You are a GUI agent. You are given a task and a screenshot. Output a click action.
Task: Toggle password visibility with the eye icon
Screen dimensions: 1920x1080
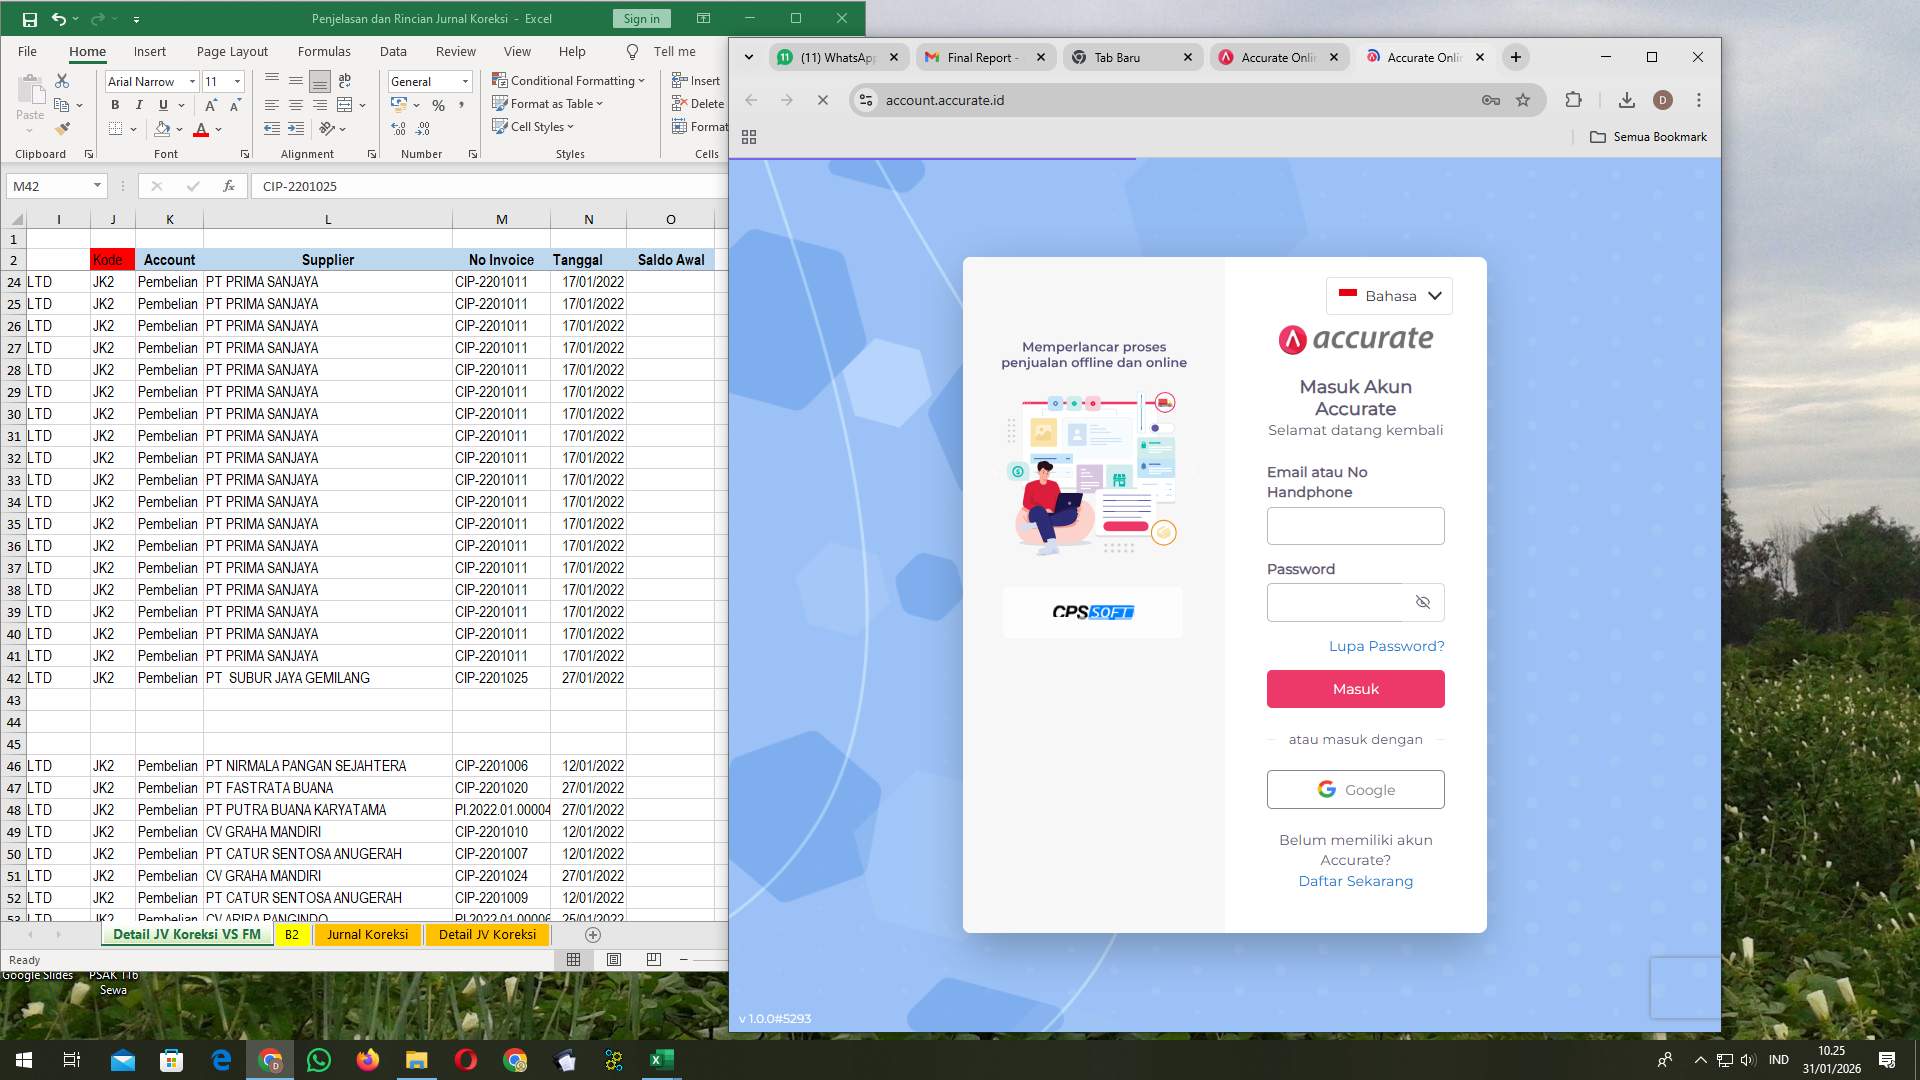(1423, 602)
